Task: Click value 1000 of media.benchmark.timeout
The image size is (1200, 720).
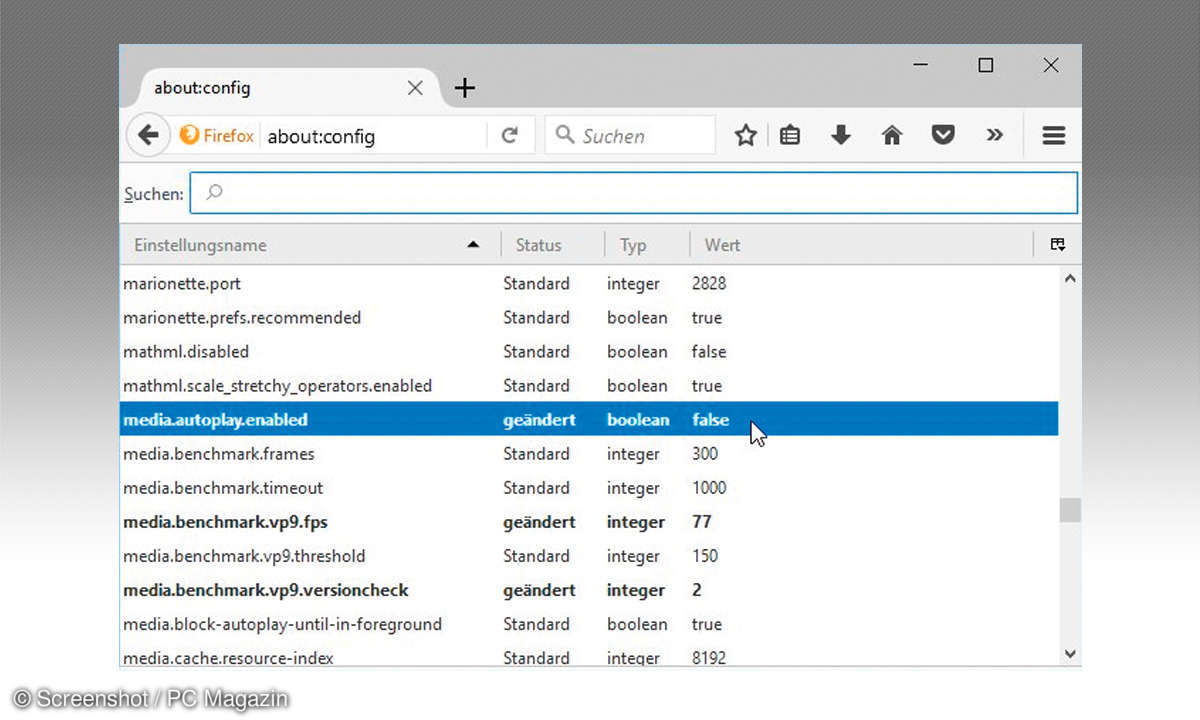Action: tap(709, 488)
